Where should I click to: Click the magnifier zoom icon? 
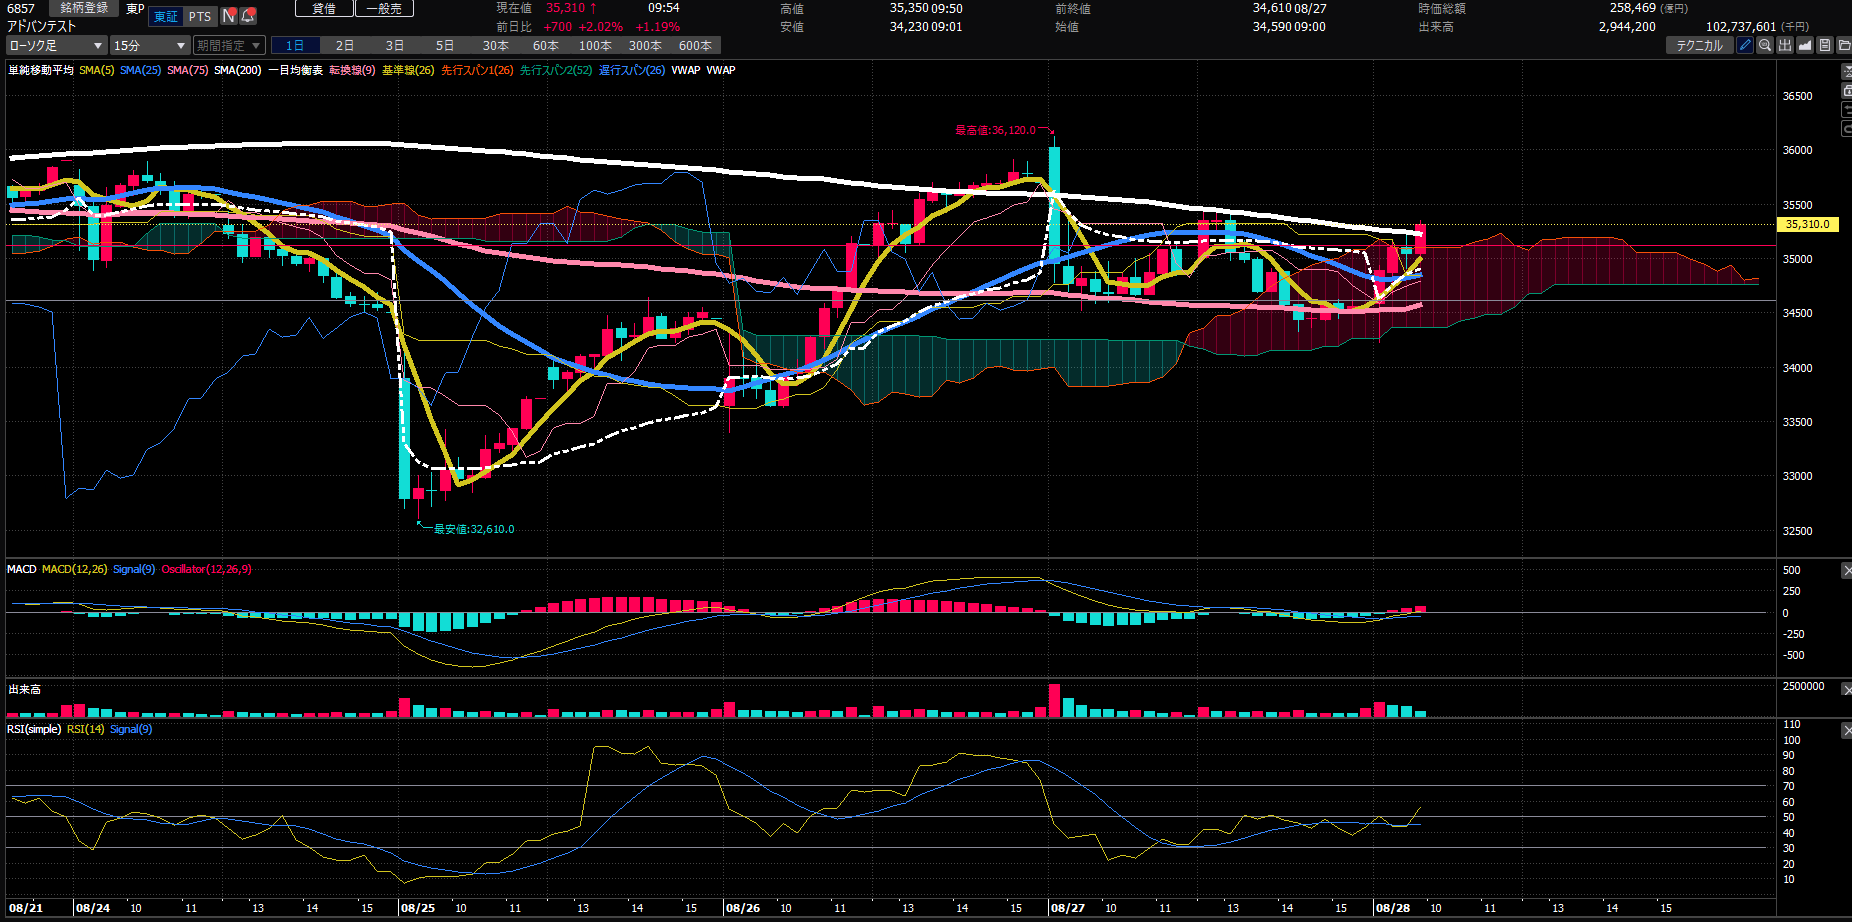(1765, 45)
